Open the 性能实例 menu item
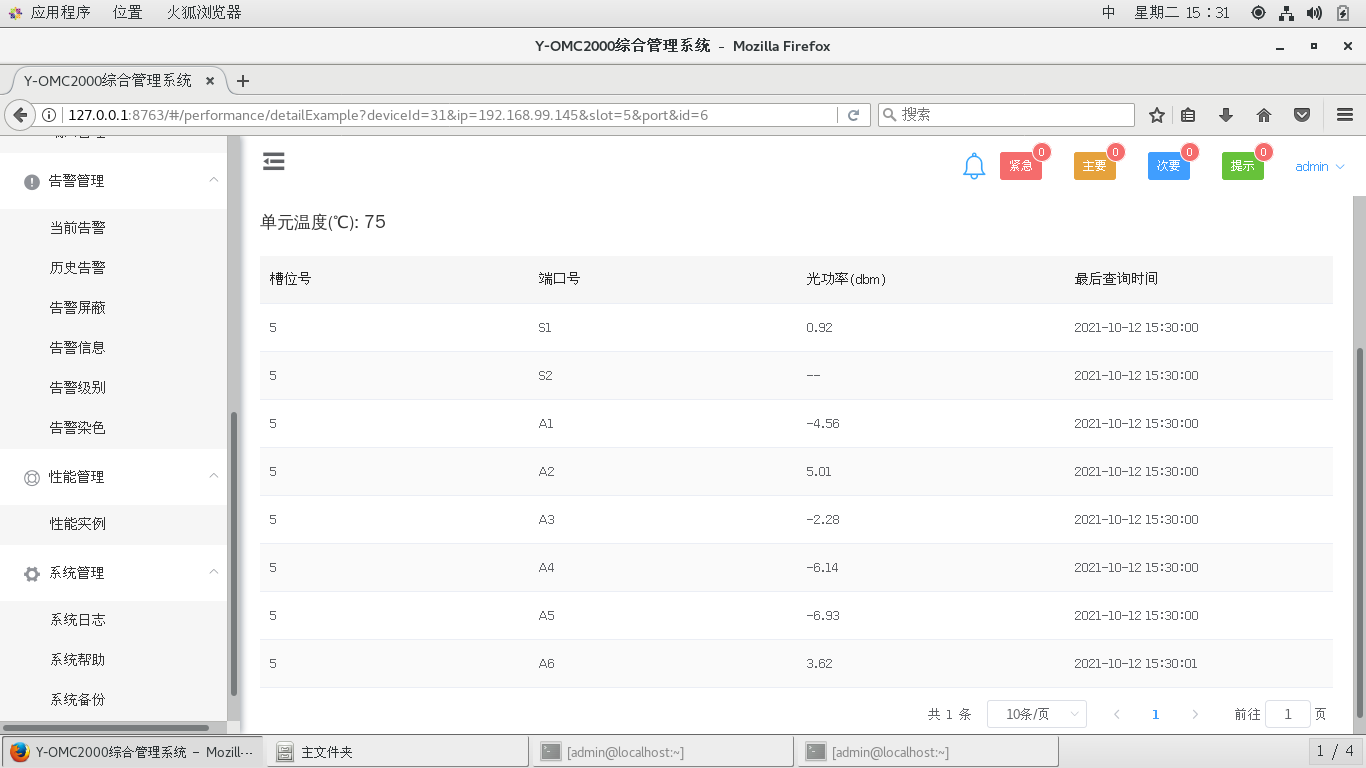Viewport: 1366px width, 768px height. coord(78,524)
